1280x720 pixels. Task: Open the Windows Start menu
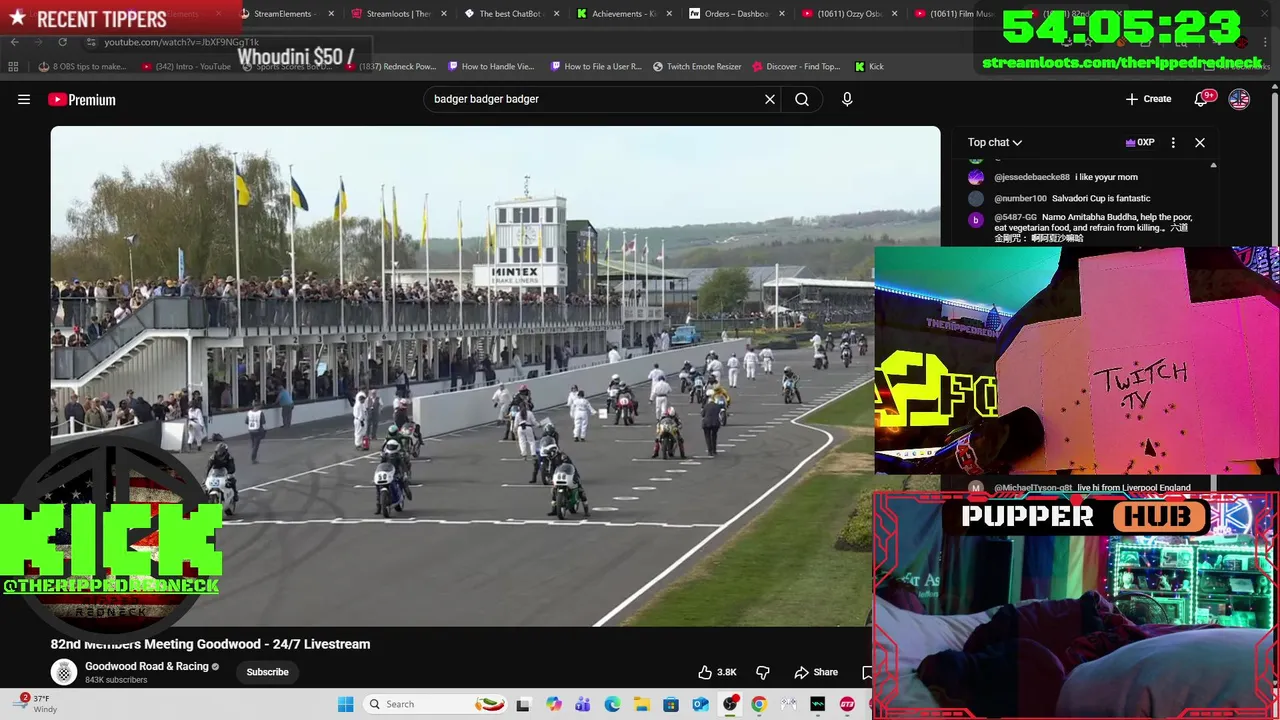pyautogui.click(x=345, y=704)
